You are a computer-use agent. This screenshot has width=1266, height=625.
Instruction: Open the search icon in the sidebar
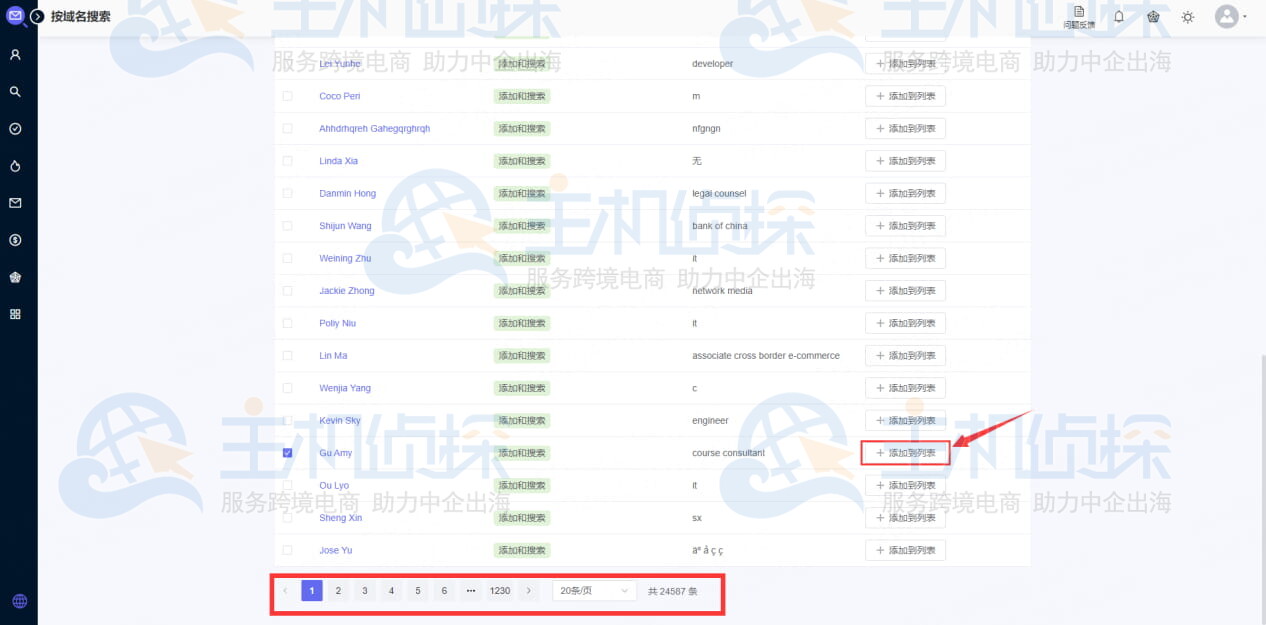[18, 91]
